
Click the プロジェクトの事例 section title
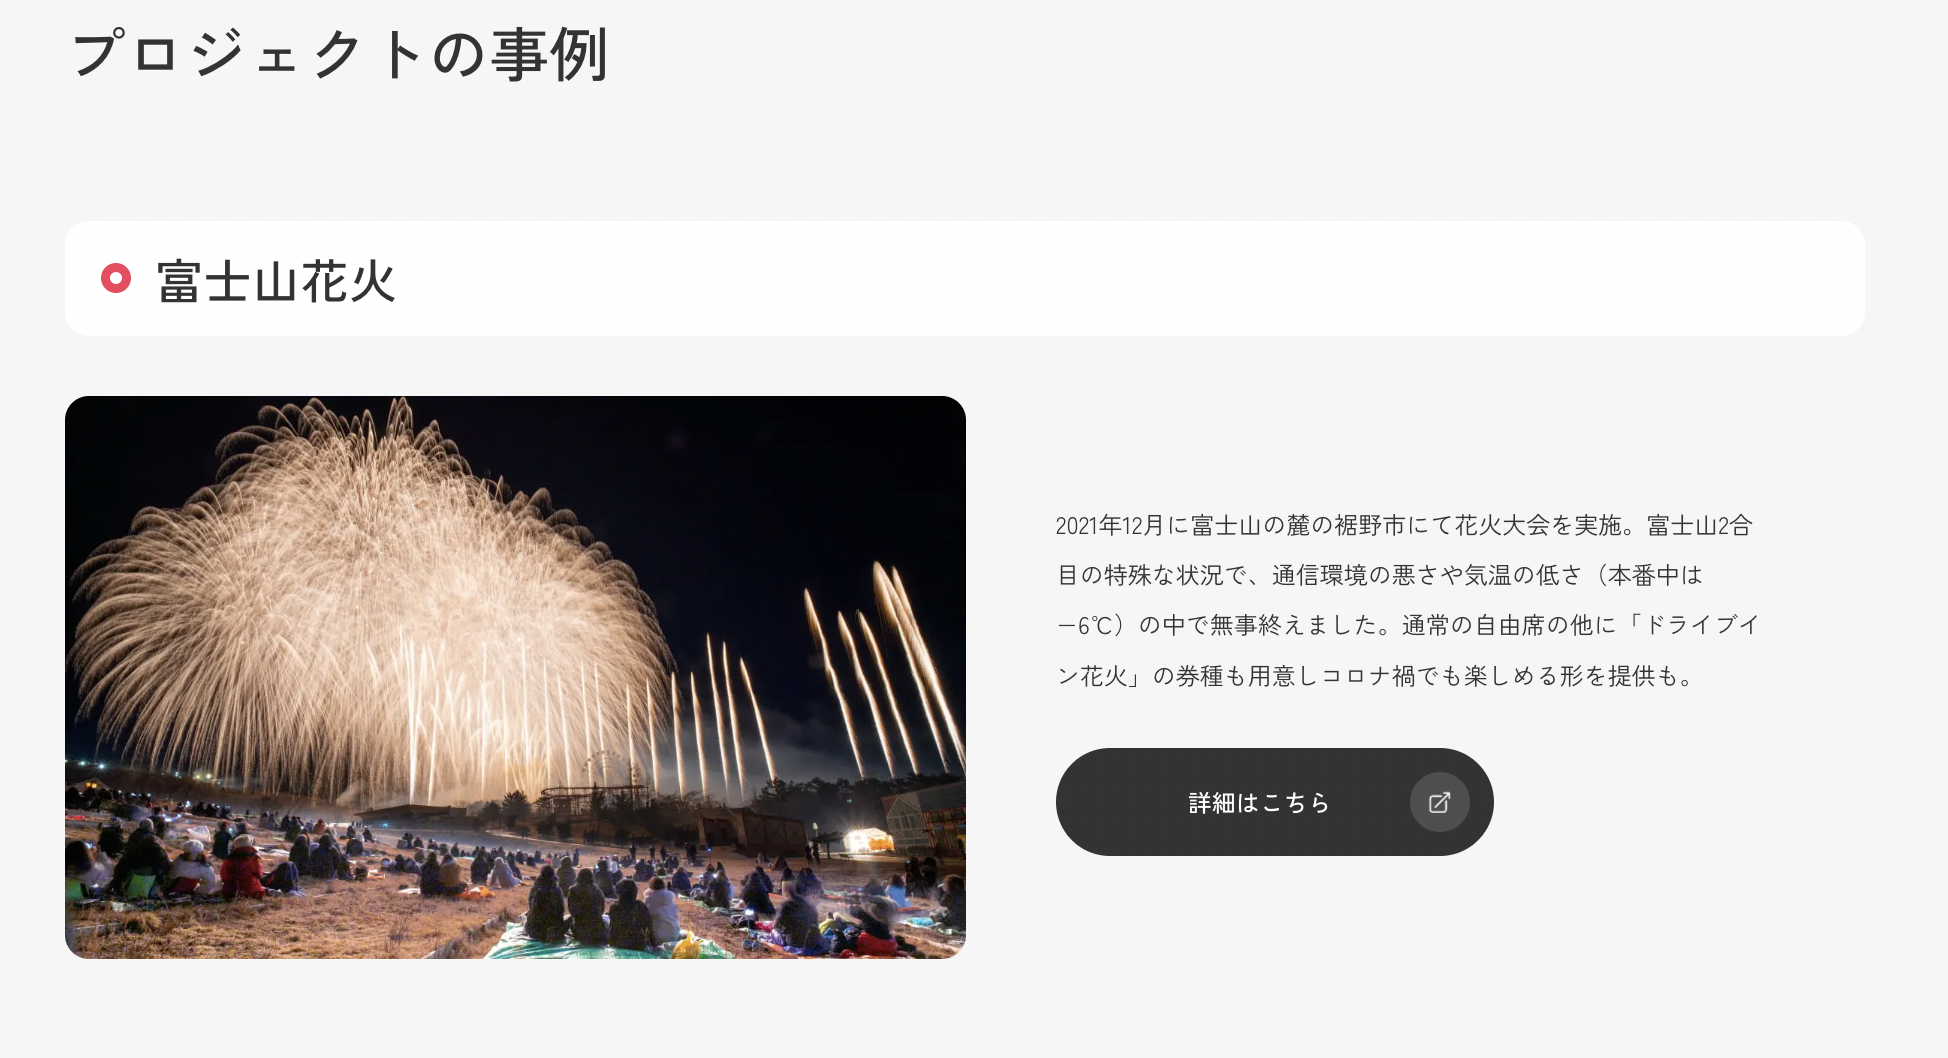(340, 54)
